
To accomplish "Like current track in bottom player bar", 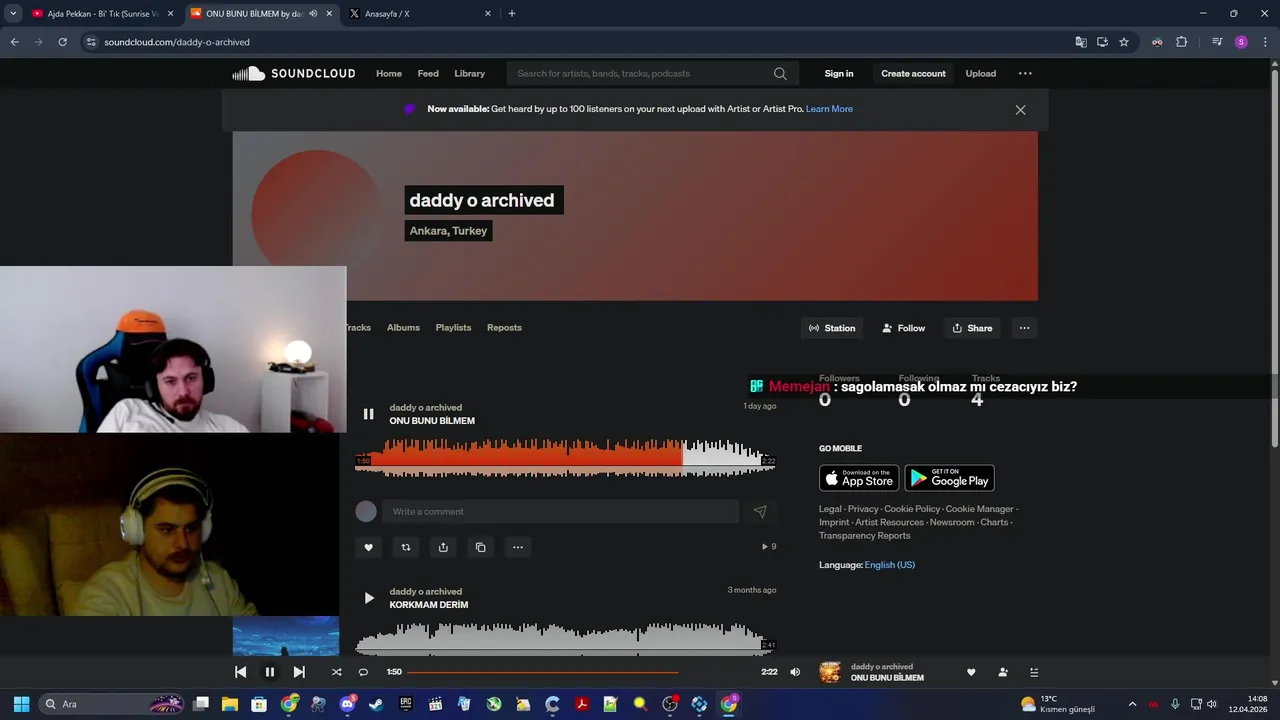I will (971, 672).
